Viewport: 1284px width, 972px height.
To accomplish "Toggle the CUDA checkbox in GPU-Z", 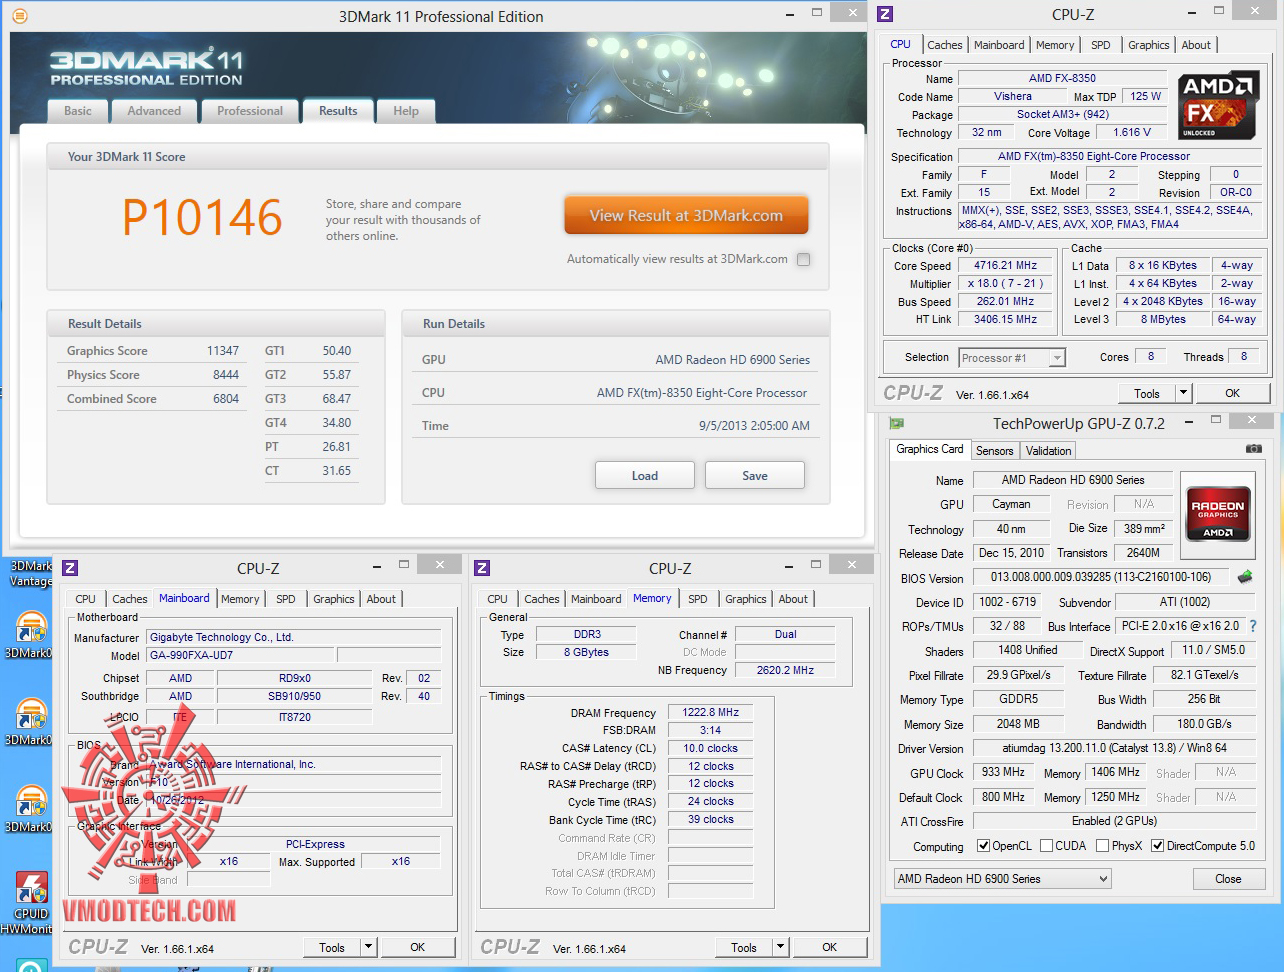I will (1046, 846).
